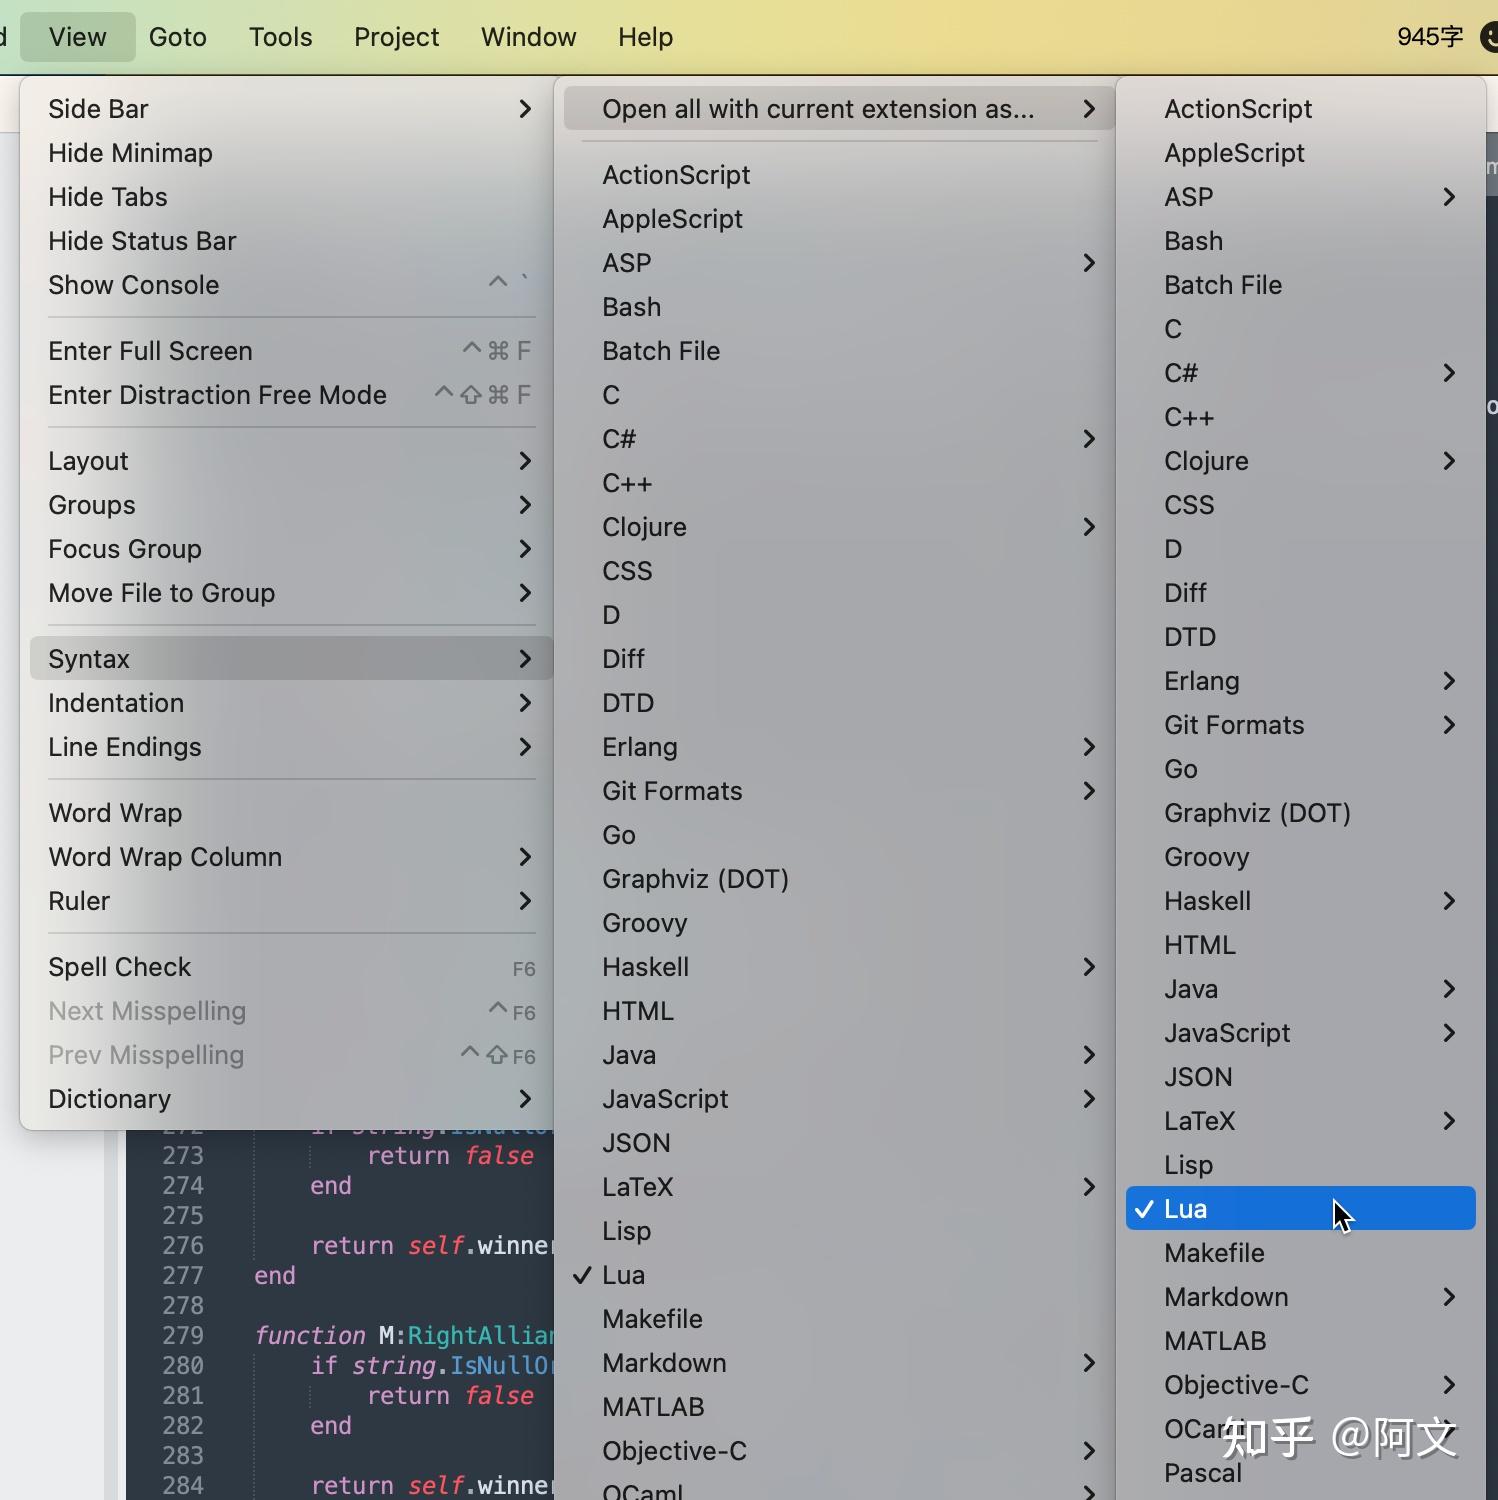Image resolution: width=1498 pixels, height=1500 pixels.
Task: Choose ActionScript in the Syntax submenu
Action: (x=838, y=175)
